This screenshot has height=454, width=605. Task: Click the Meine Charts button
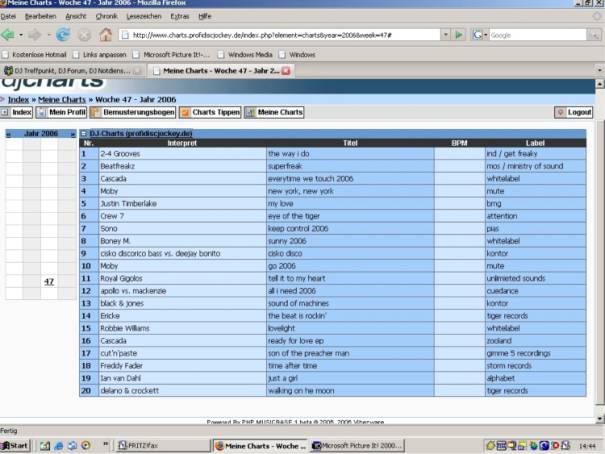(274, 112)
